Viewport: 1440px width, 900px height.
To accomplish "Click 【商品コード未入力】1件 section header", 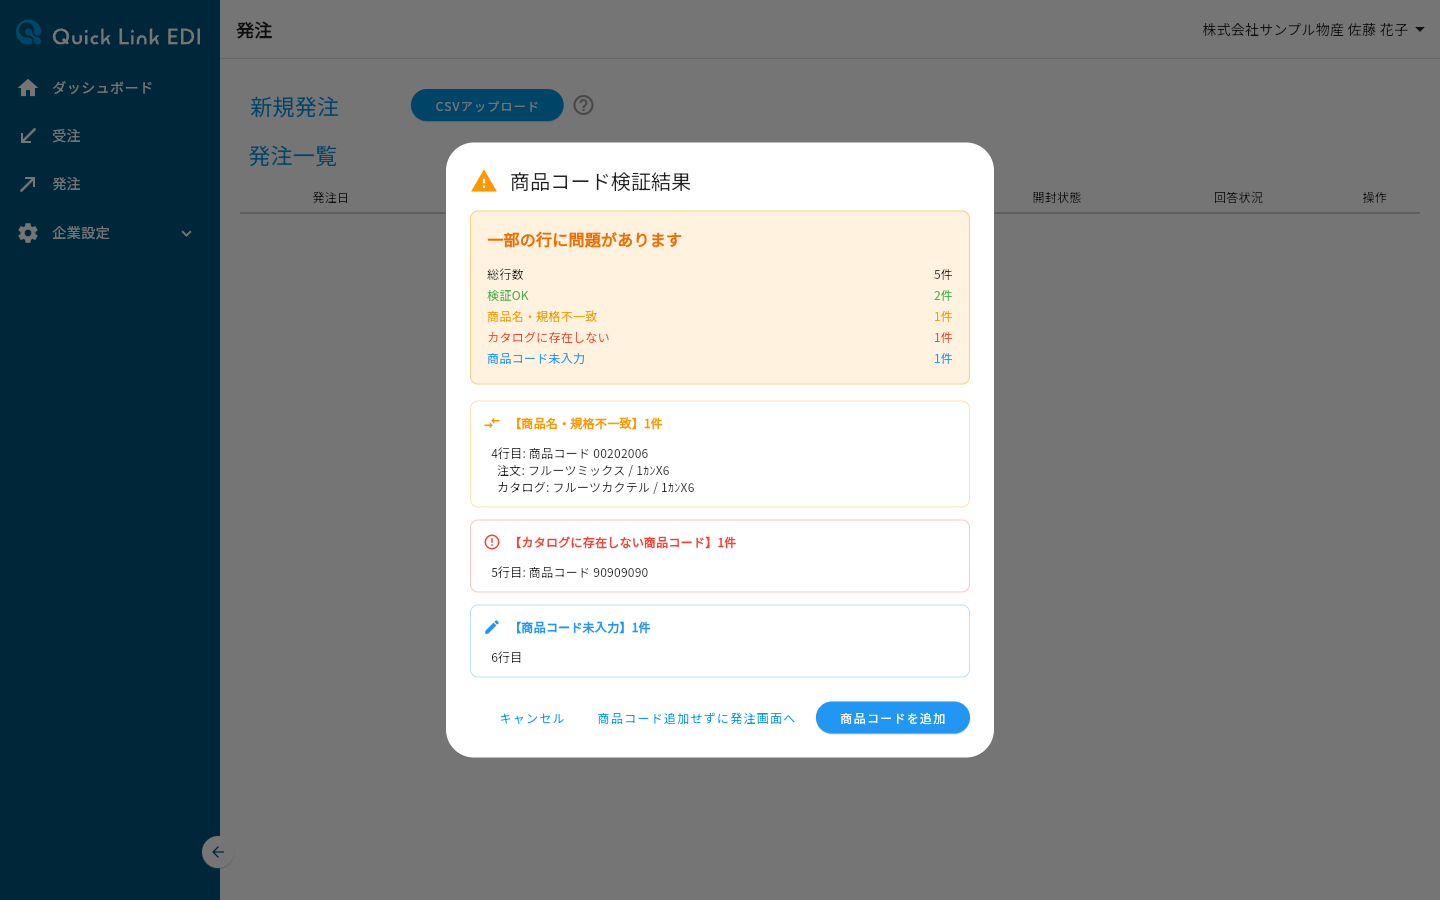I will pos(580,628).
